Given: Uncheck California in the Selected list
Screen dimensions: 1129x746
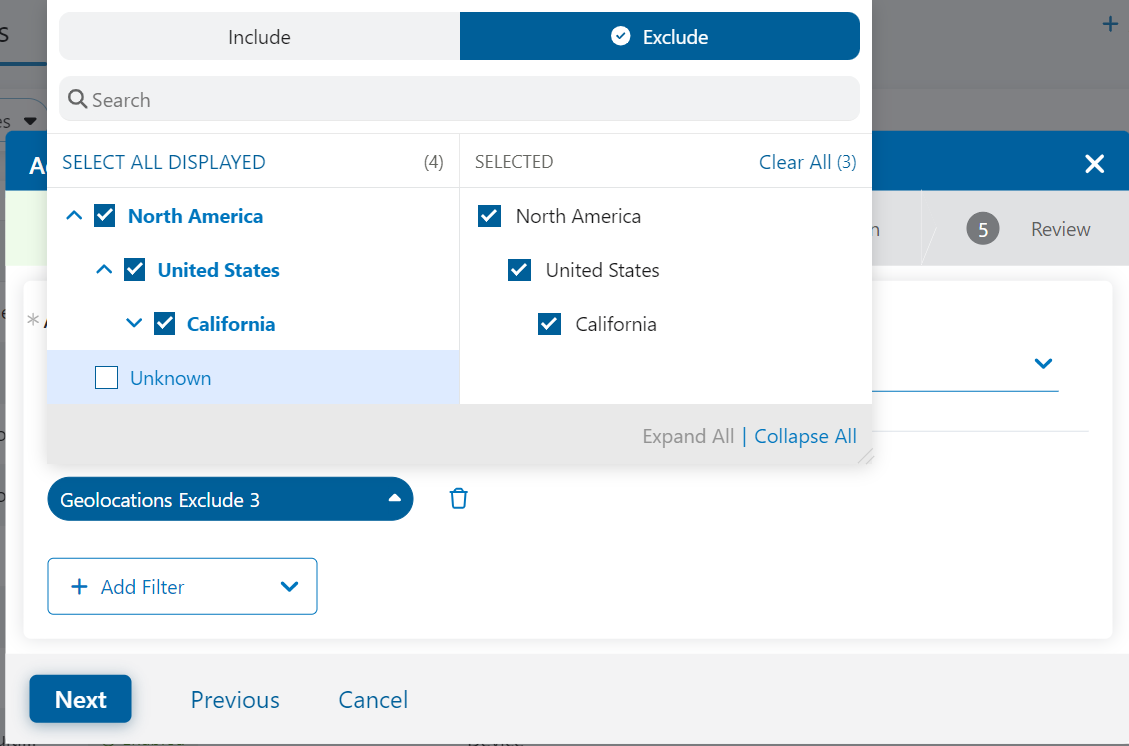Looking at the screenshot, I should [x=549, y=324].
